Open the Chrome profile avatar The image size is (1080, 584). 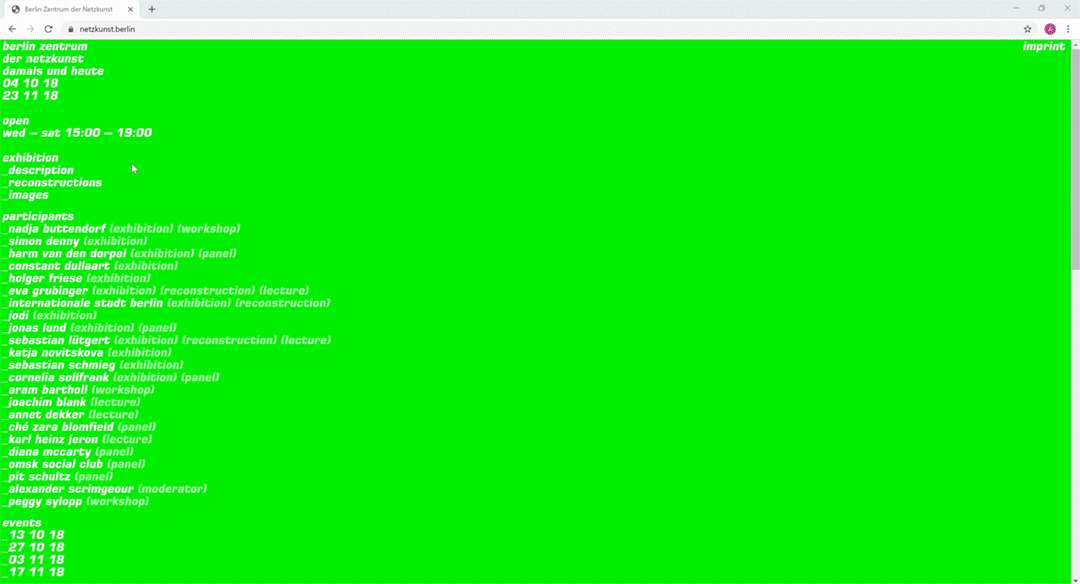pos(1050,29)
